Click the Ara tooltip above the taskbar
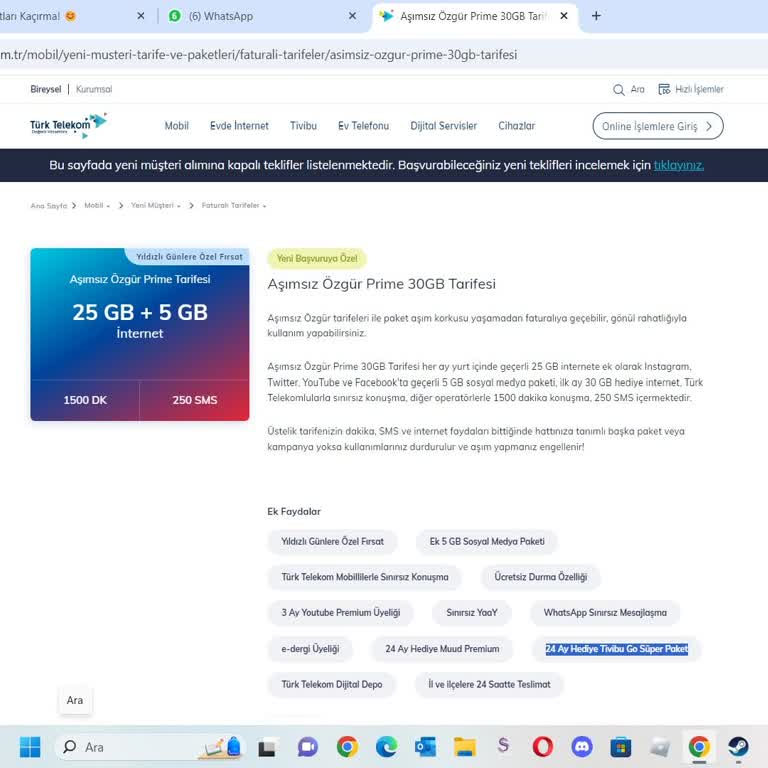 click(74, 700)
